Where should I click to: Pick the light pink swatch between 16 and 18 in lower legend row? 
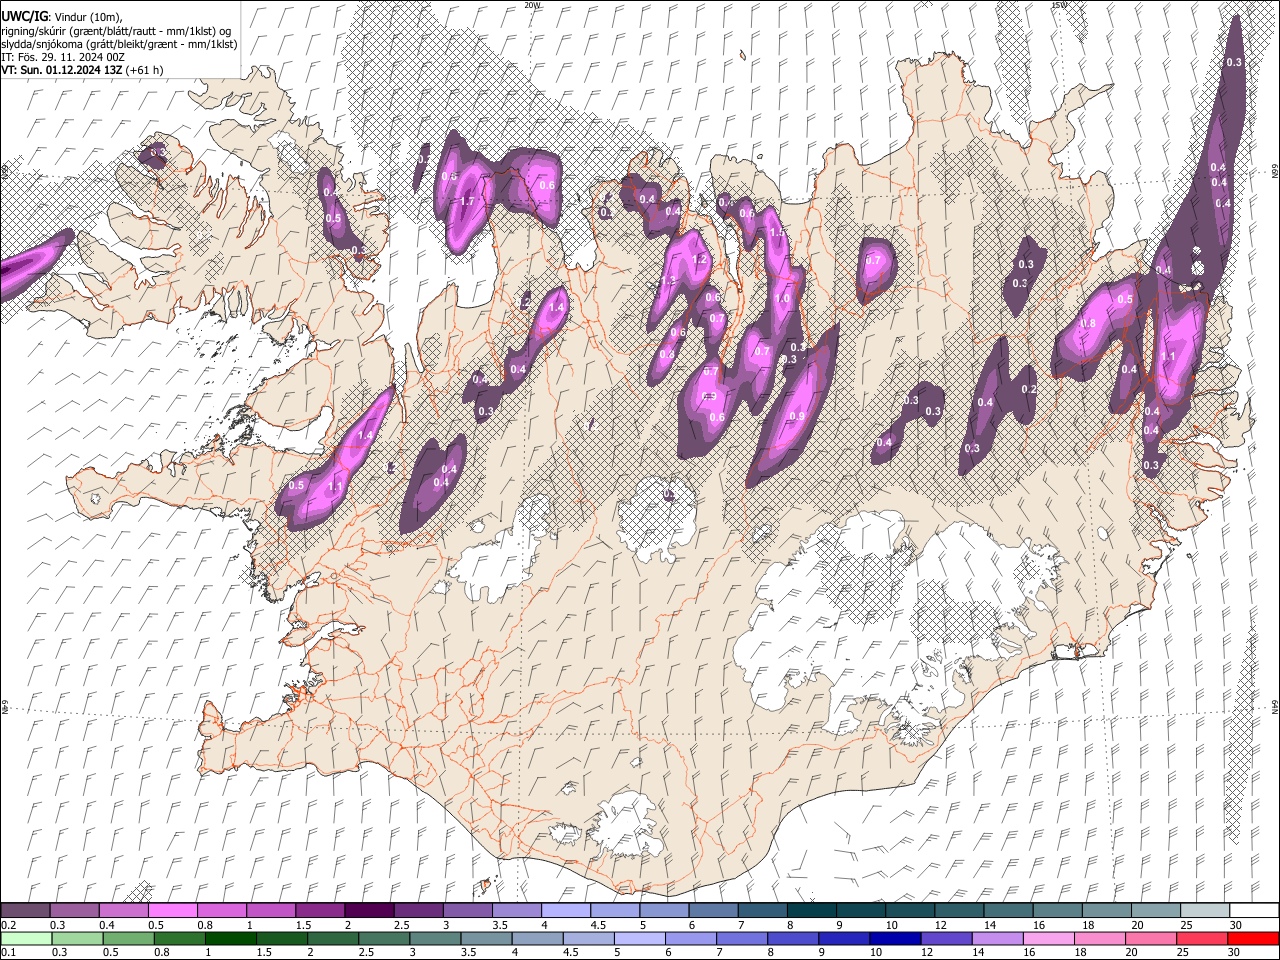(x=1048, y=939)
